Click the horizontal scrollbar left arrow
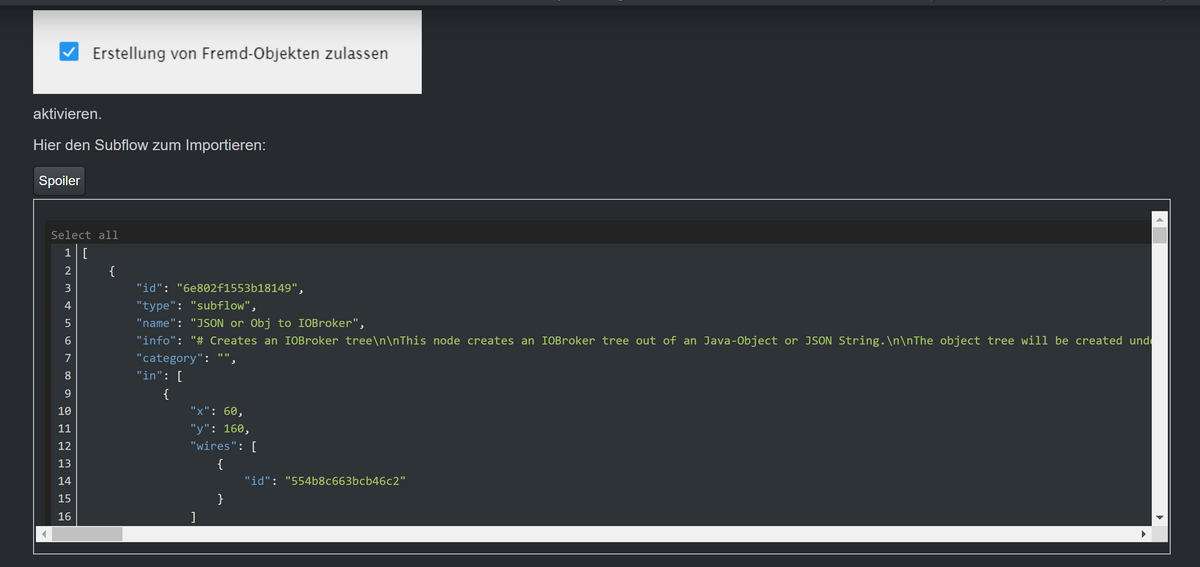 coord(43,534)
